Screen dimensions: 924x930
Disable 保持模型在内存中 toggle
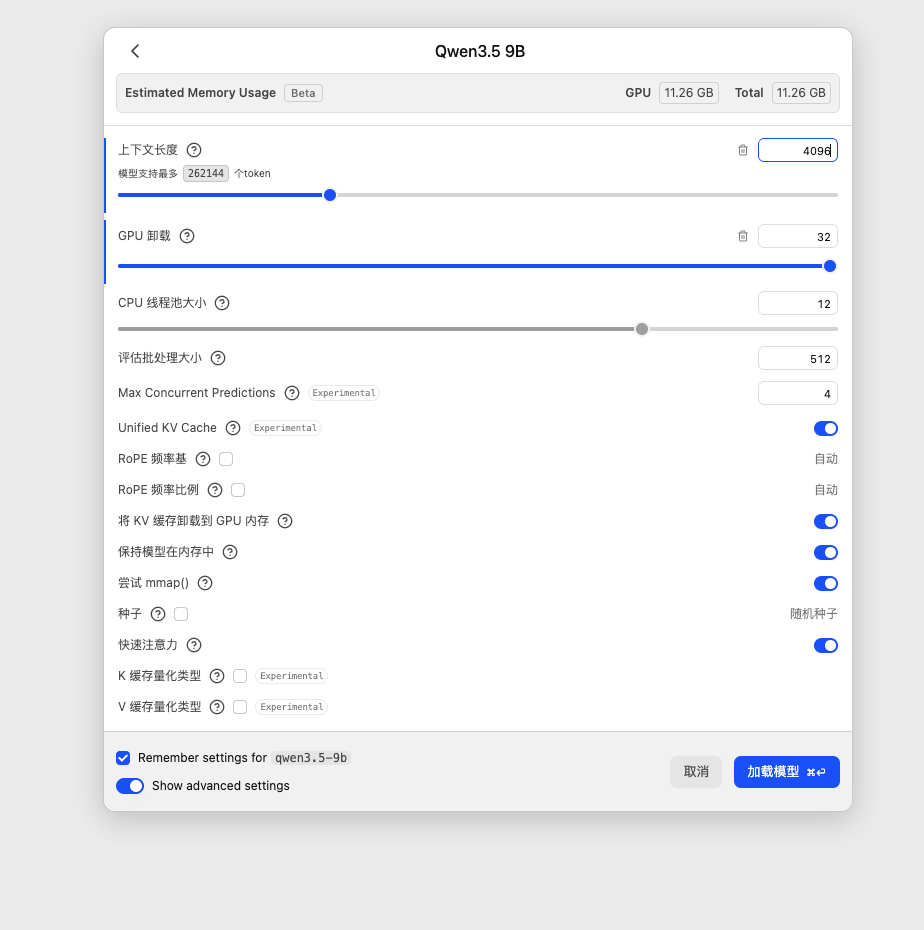(825, 552)
